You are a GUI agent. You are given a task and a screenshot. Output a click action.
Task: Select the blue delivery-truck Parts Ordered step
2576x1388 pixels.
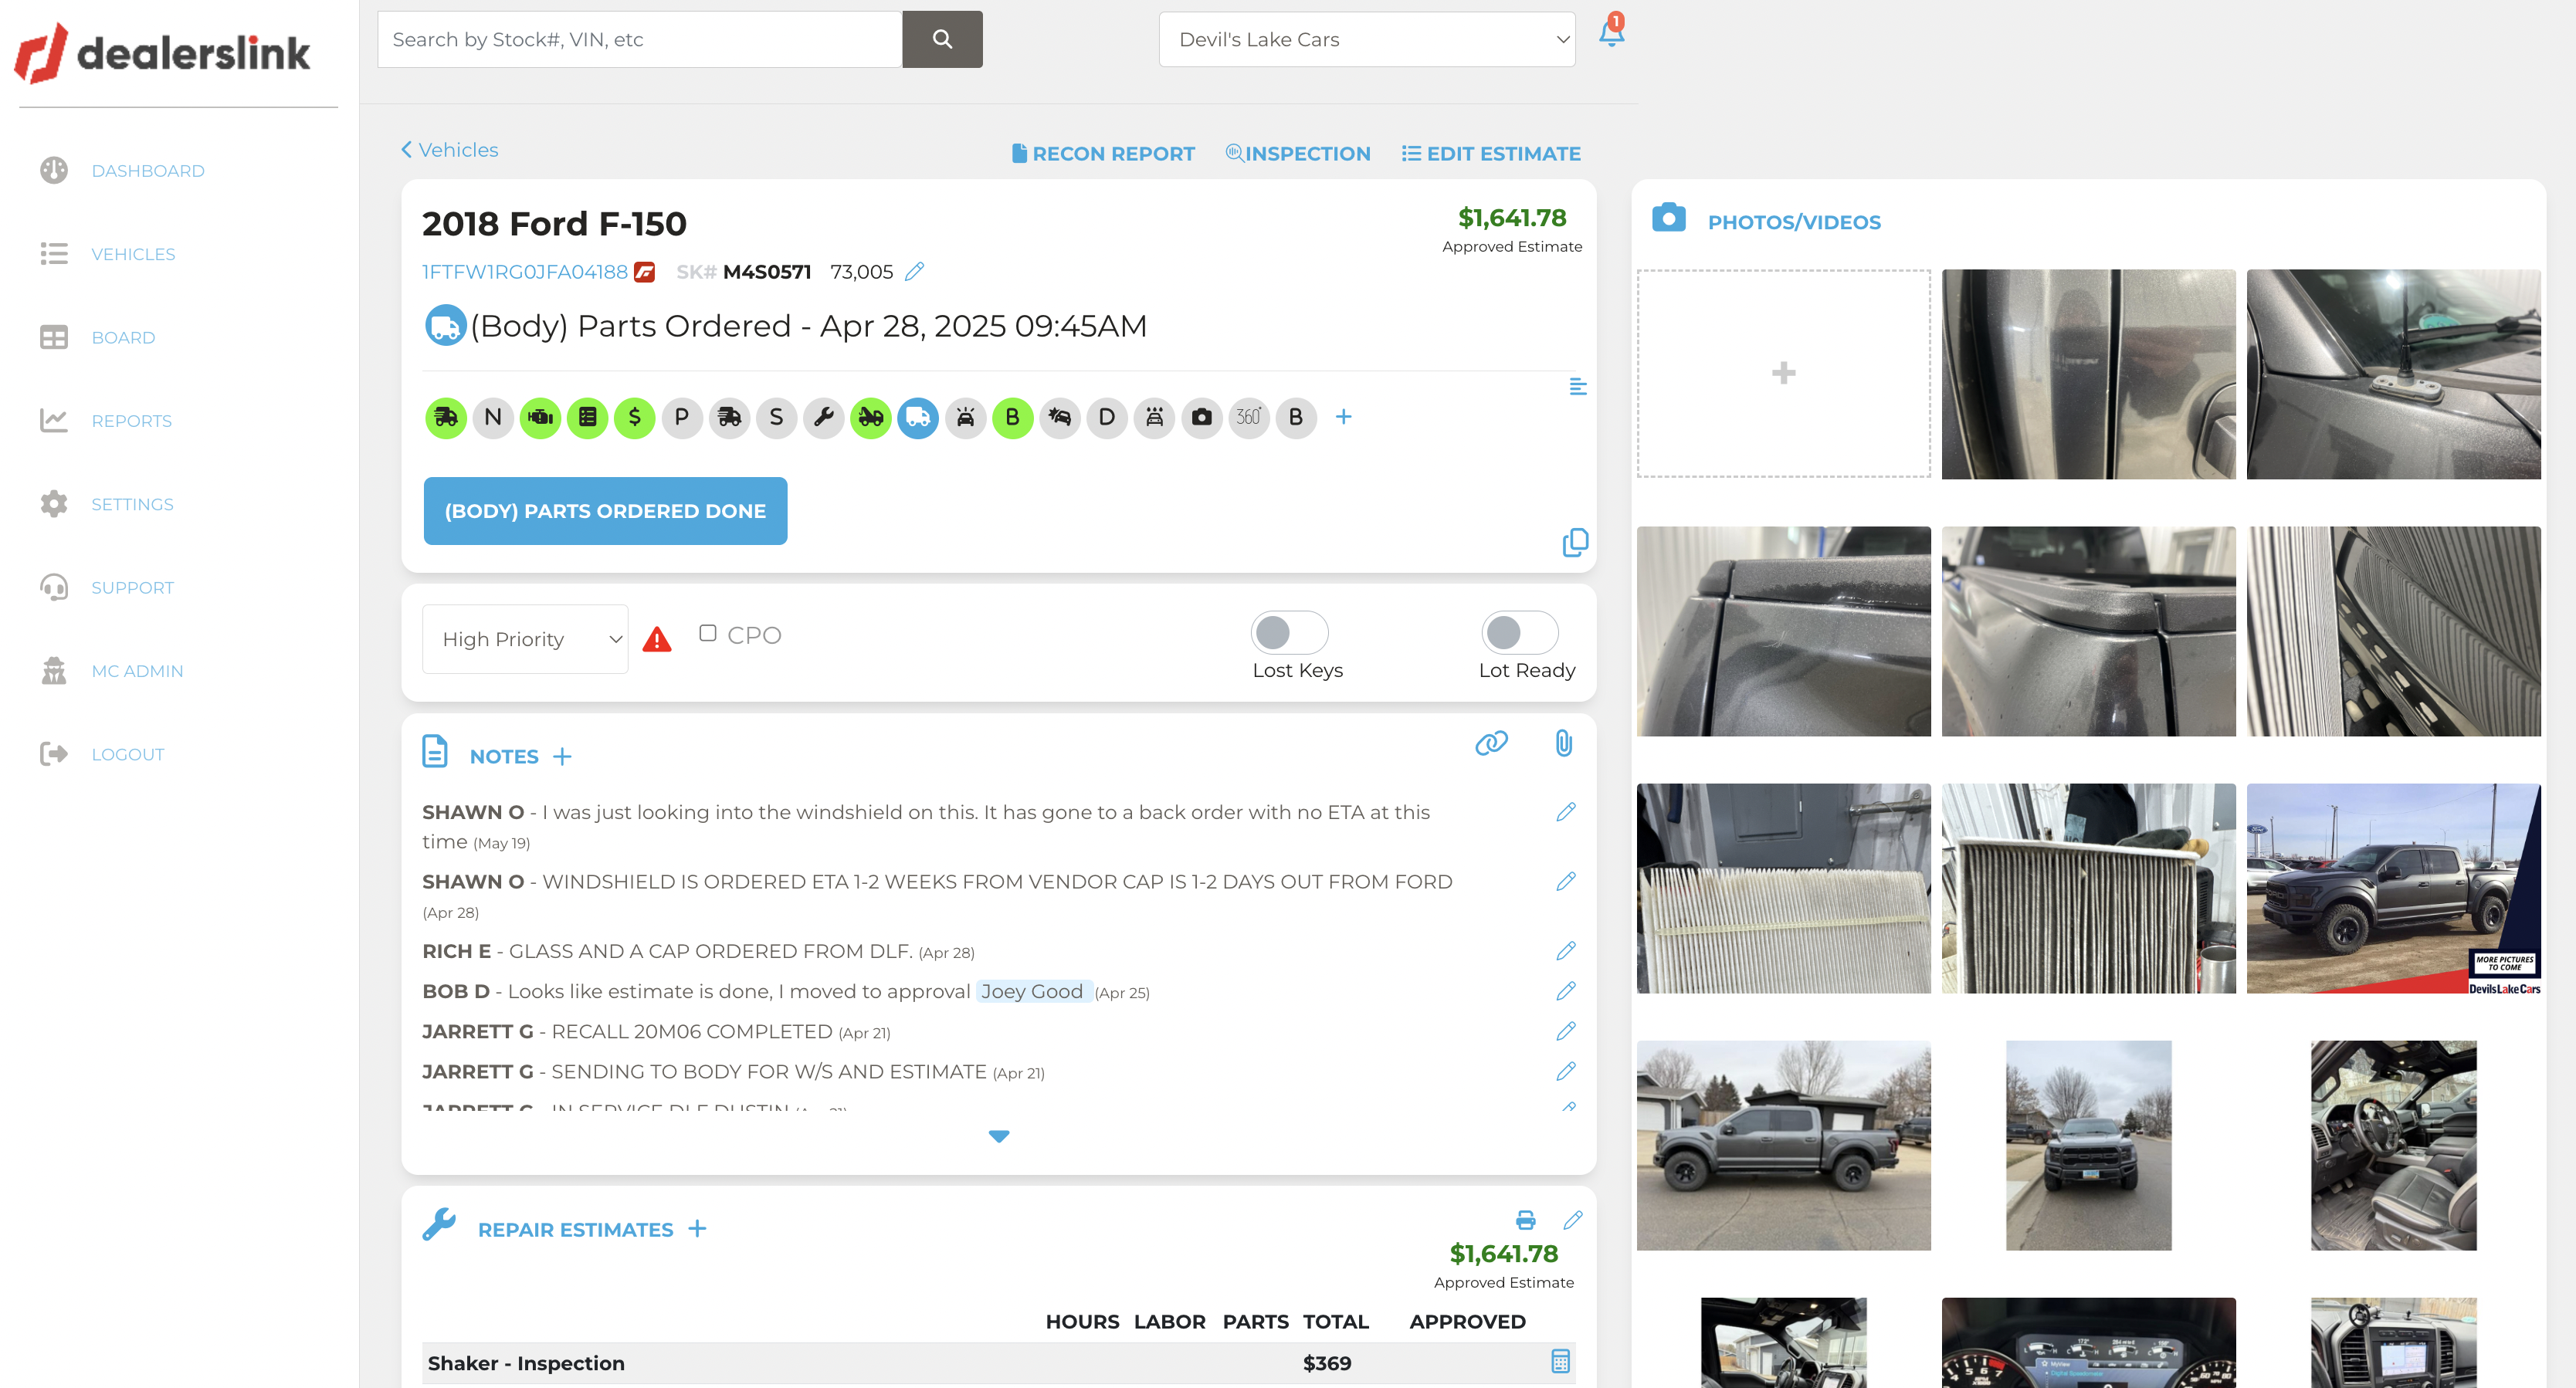[918, 417]
